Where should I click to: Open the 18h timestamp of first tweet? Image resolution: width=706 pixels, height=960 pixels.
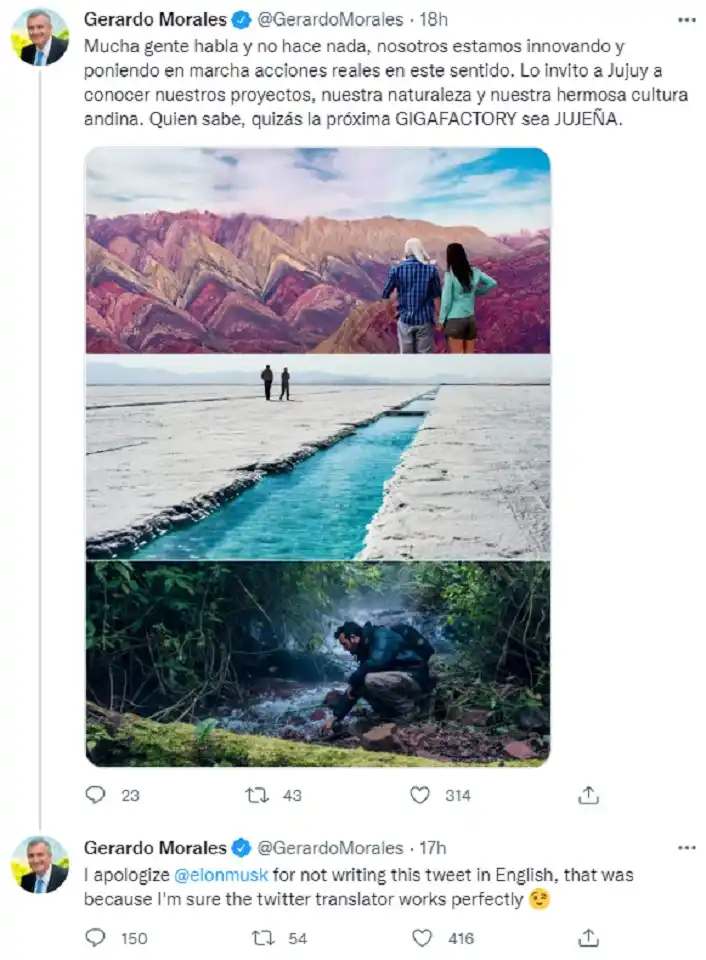pos(436,20)
